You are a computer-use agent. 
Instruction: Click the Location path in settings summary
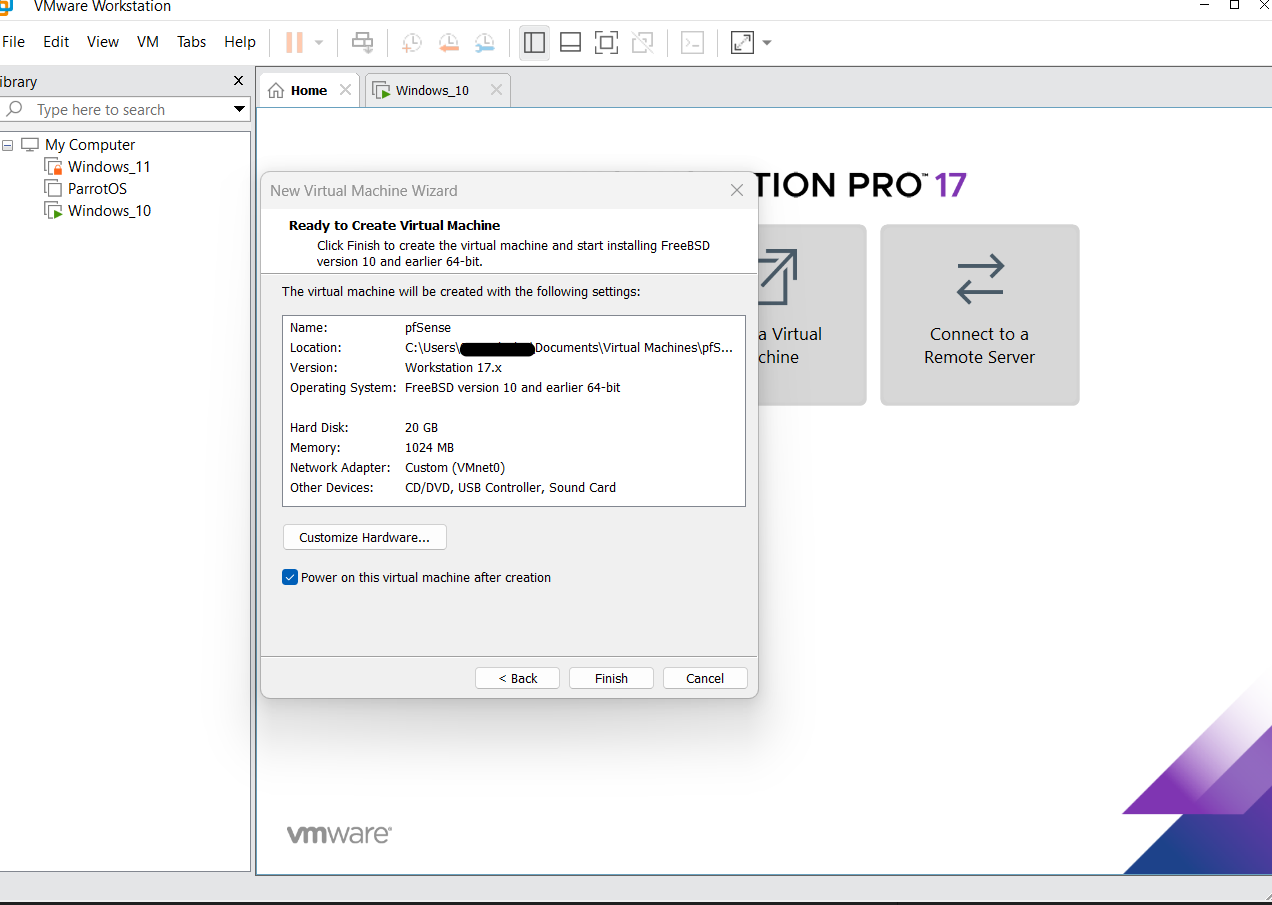tap(569, 347)
